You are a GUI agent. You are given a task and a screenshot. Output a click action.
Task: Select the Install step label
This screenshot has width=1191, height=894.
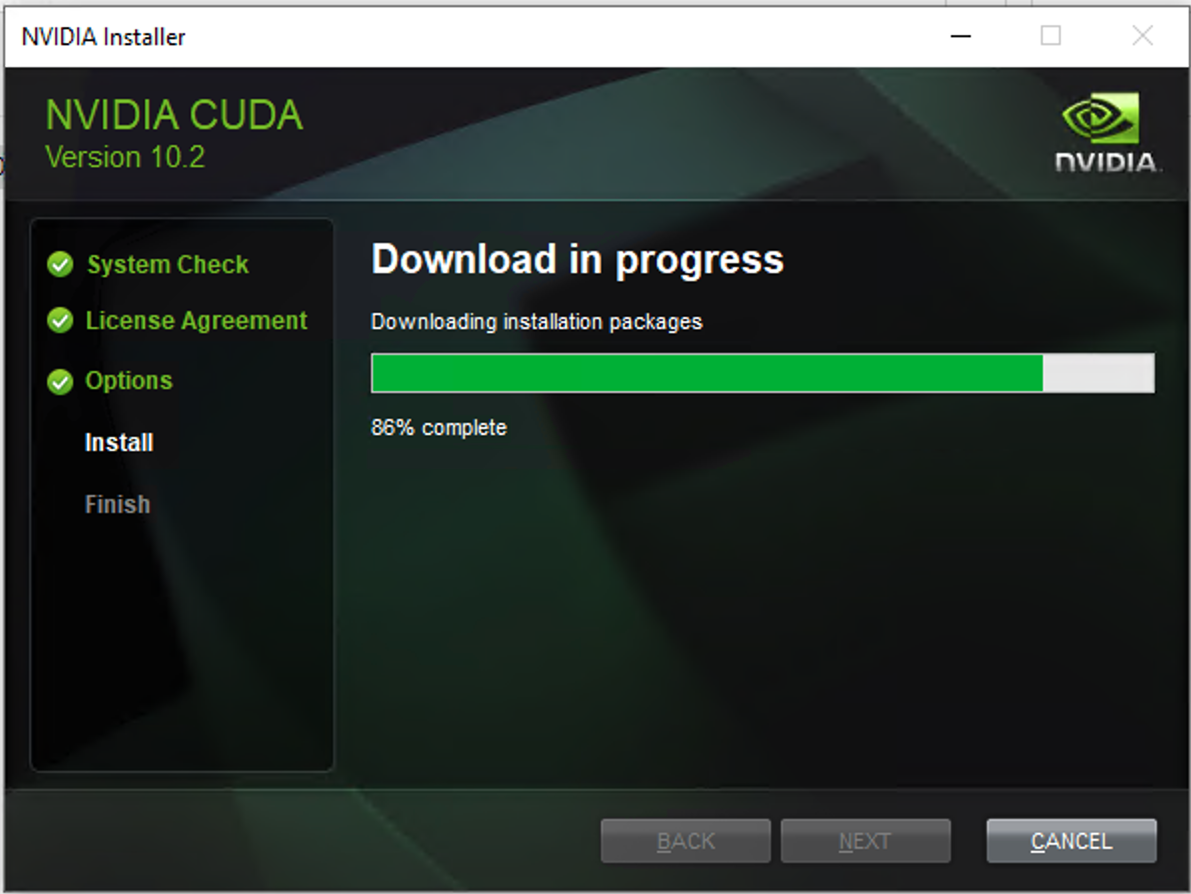[x=119, y=442]
